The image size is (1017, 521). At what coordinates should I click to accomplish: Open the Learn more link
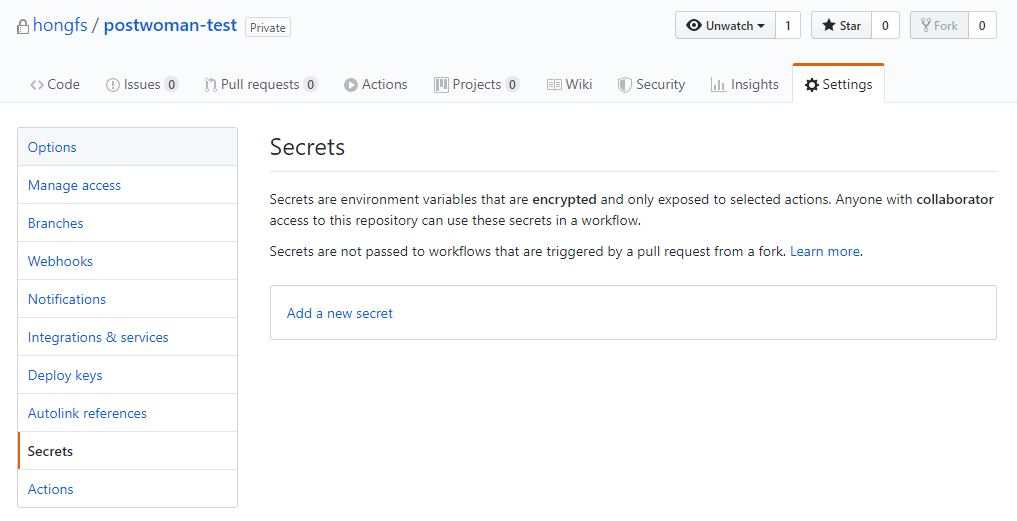(x=825, y=252)
